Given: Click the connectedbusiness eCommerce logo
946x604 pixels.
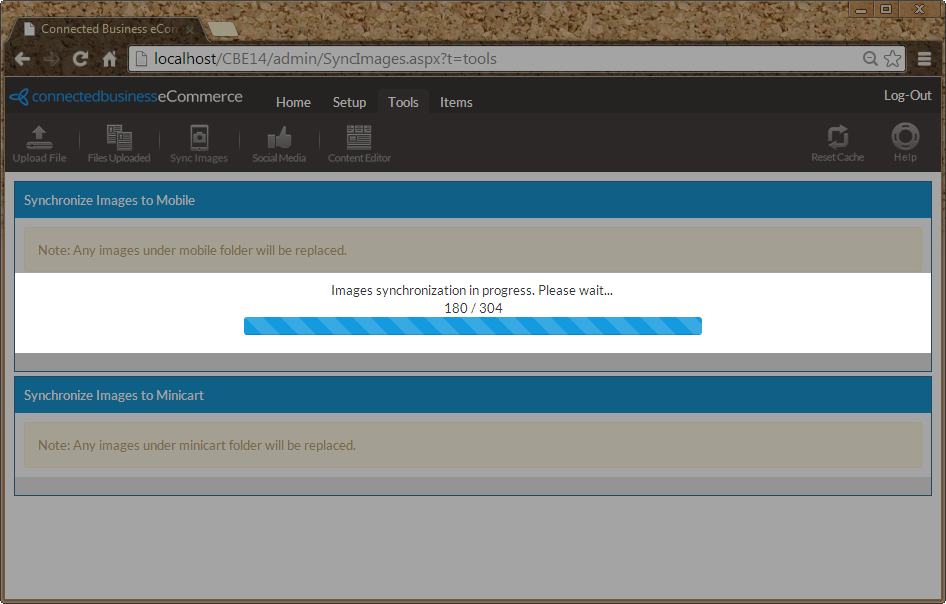Looking at the screenshot, I should point(126,97).
